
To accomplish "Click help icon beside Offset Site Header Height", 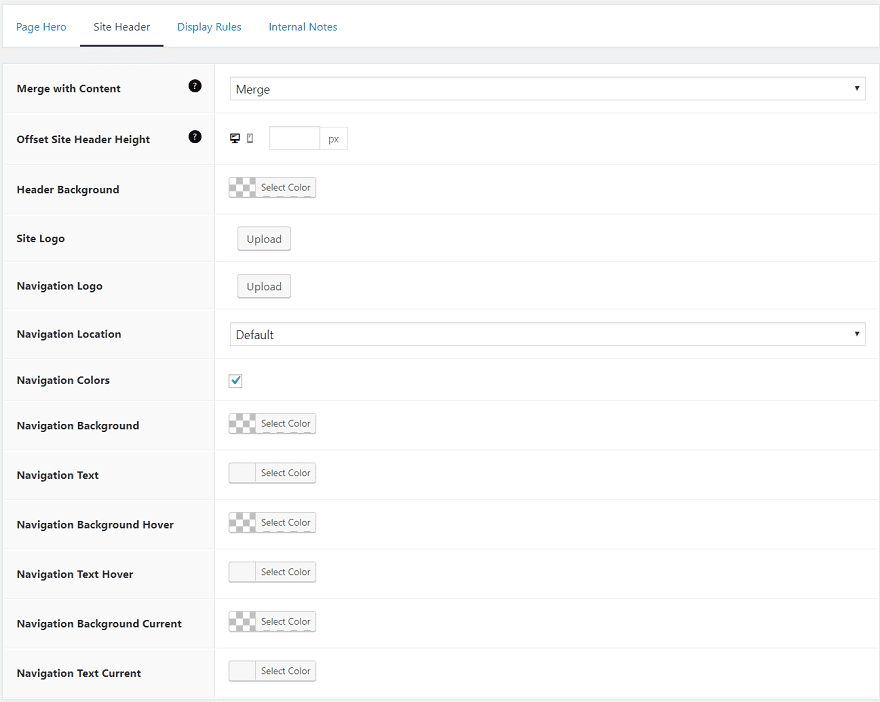I will point(195,137).
